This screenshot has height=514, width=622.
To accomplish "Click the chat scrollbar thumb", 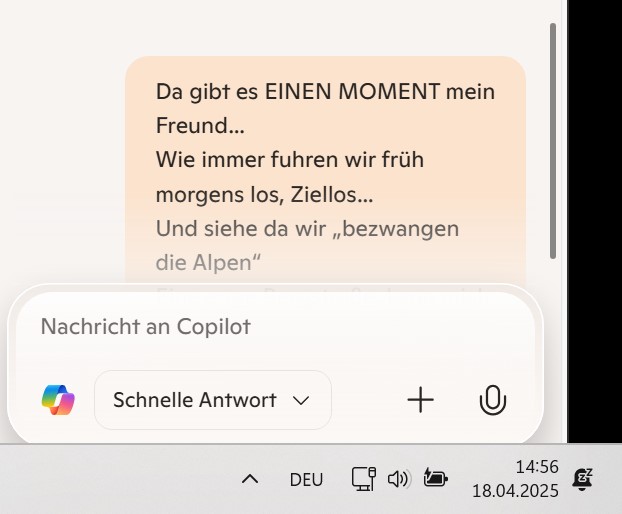I will (x=553, y=141).
